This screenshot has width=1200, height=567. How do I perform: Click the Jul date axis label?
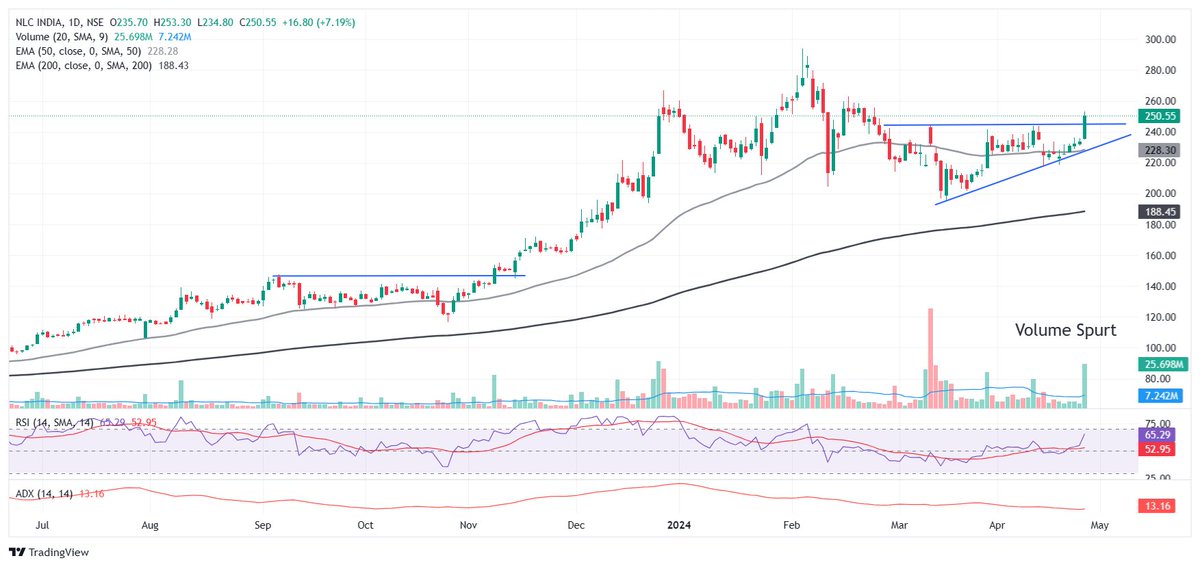click(x=43, y=525)
